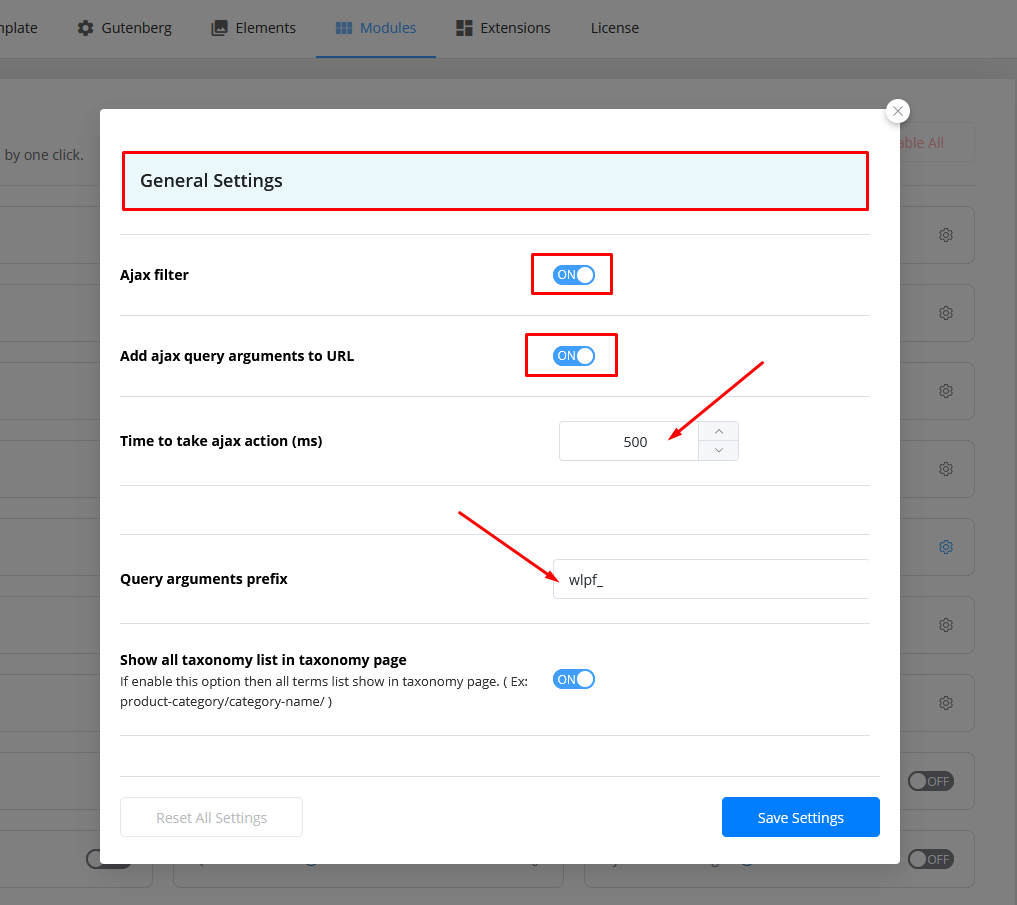Increase ajax action time with up arrow
The height and width of the screenshot is (905, 1017).
click(718, 431)
